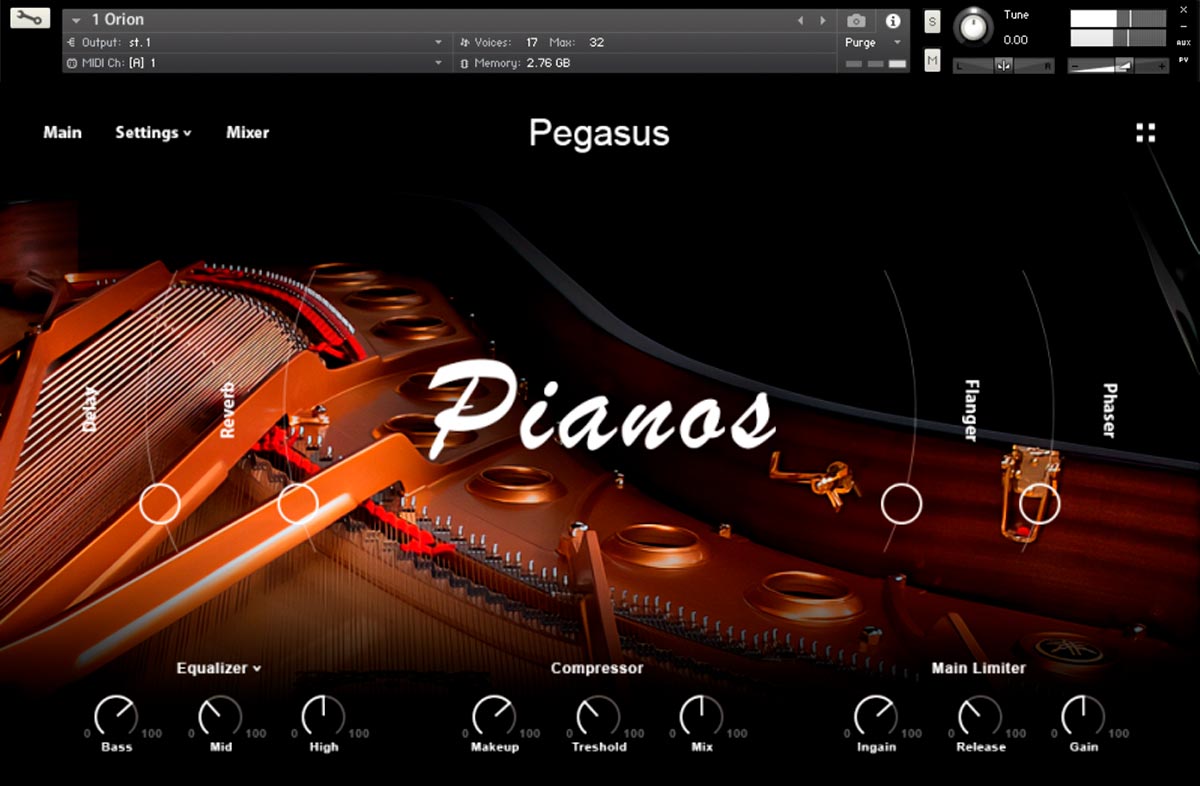This screenshot has width=1200, height=786.
Task: Click the Equalizer Bass knob
Action: pos(116,717)
